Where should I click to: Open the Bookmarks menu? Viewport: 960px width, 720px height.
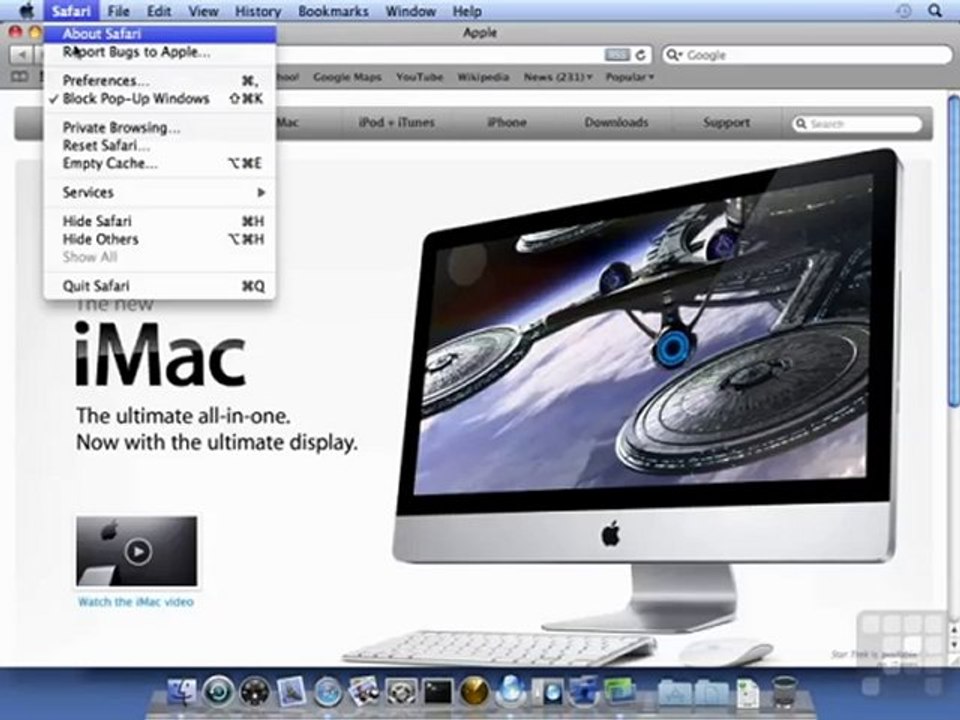pos(333,11)
